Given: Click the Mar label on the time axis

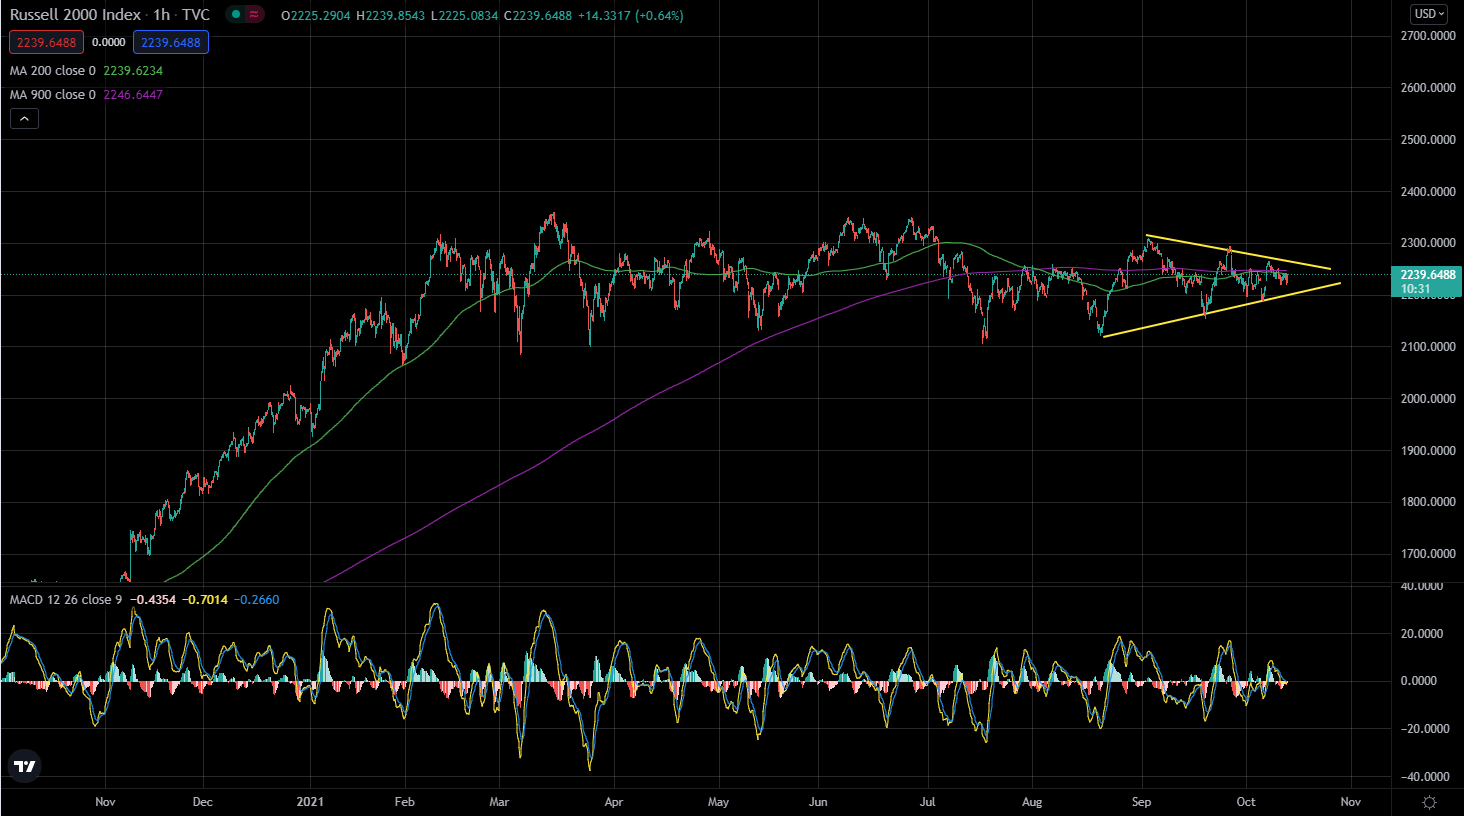Looking at the screenshot, I should coord(499,802).
